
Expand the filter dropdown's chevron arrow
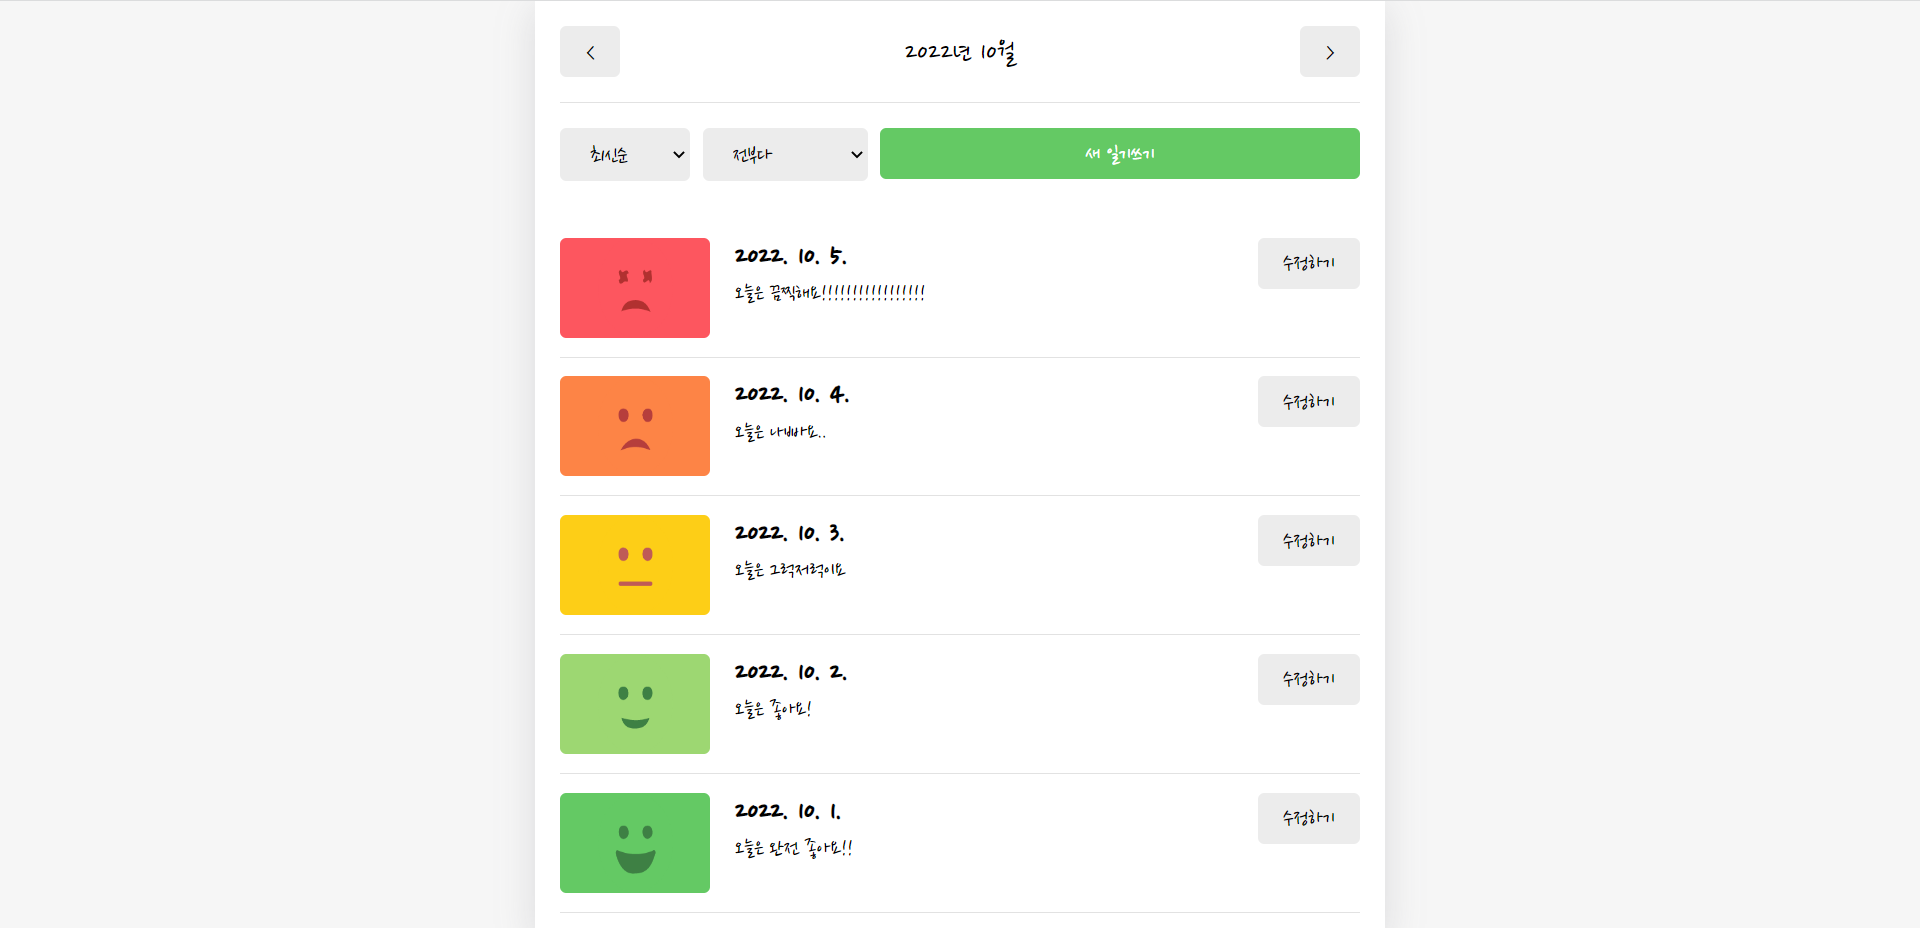pyautogui.click(x=856, y=154)
